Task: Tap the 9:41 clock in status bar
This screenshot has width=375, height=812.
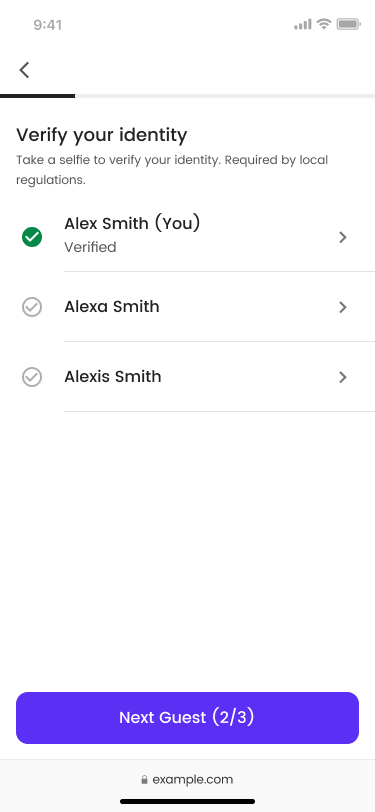Action: (x=48, y=25)
